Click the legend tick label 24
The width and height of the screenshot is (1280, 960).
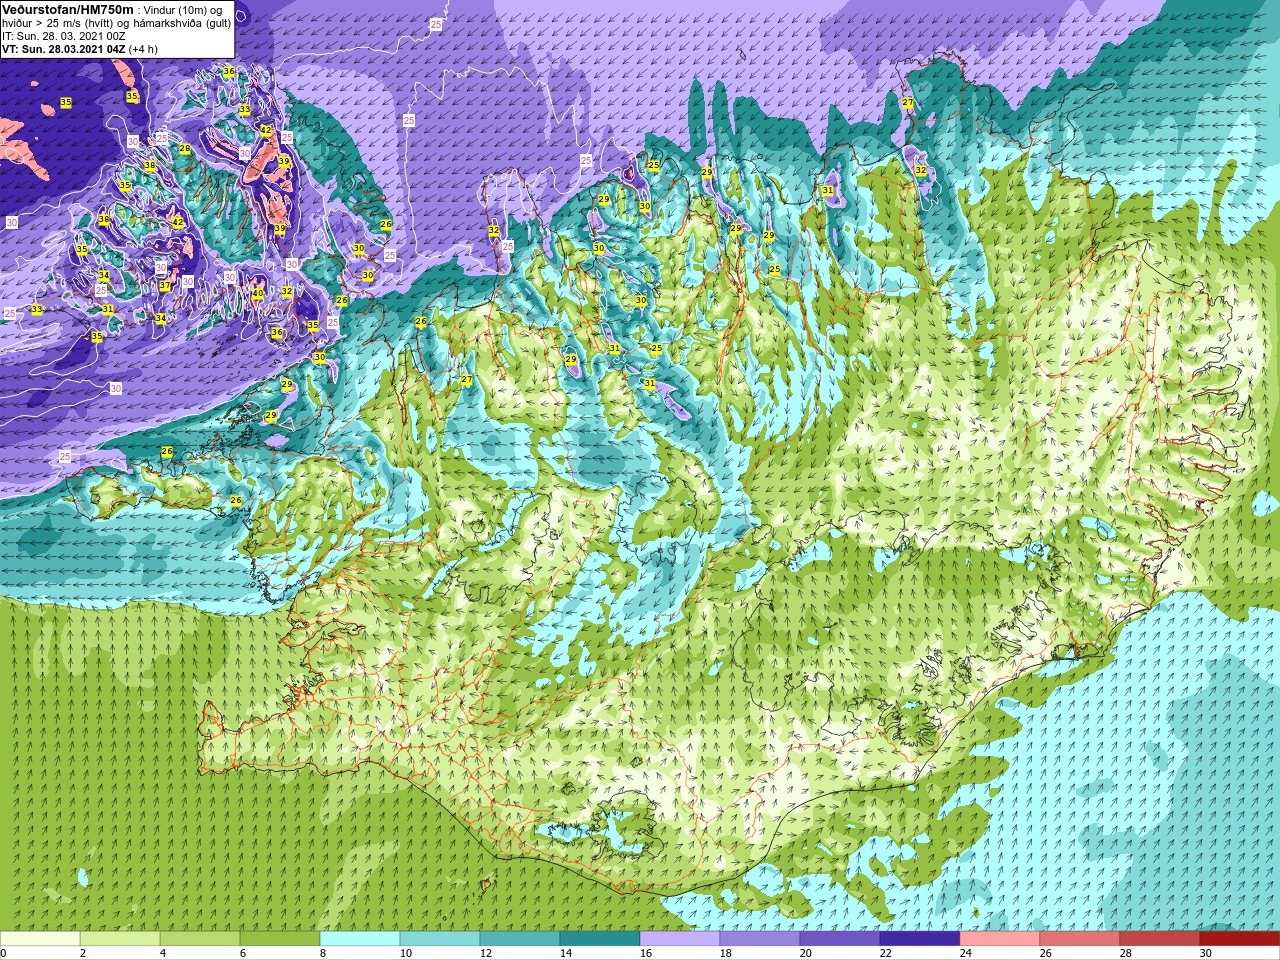[x=966, y=954]
